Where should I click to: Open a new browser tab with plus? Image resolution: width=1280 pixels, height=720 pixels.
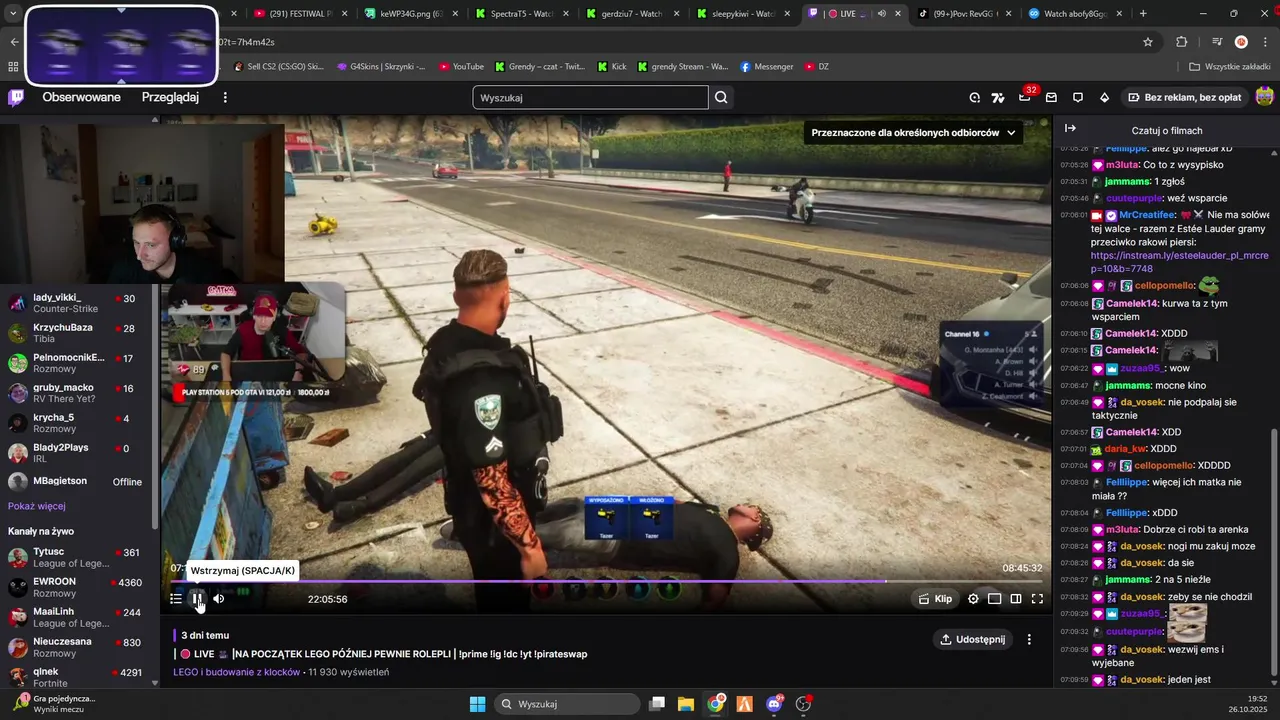tap(1143, 14)
